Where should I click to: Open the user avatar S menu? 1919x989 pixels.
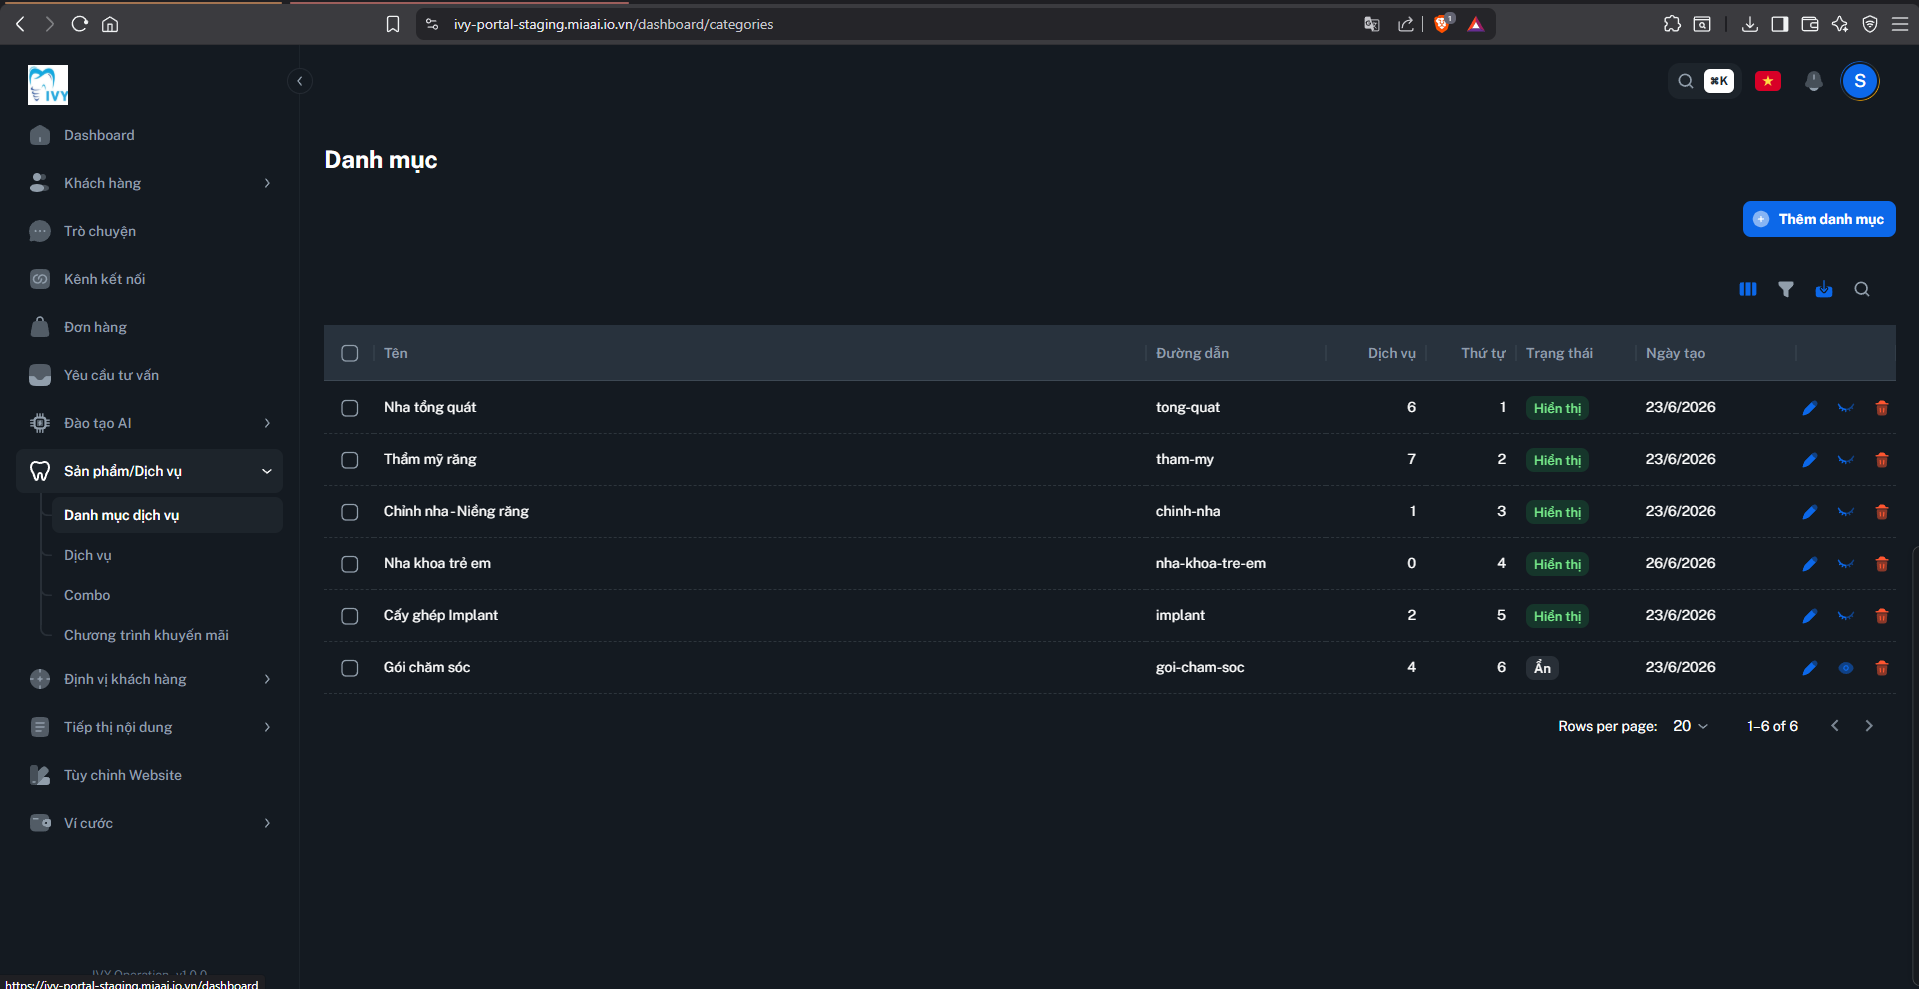[x=1859, y=81]
